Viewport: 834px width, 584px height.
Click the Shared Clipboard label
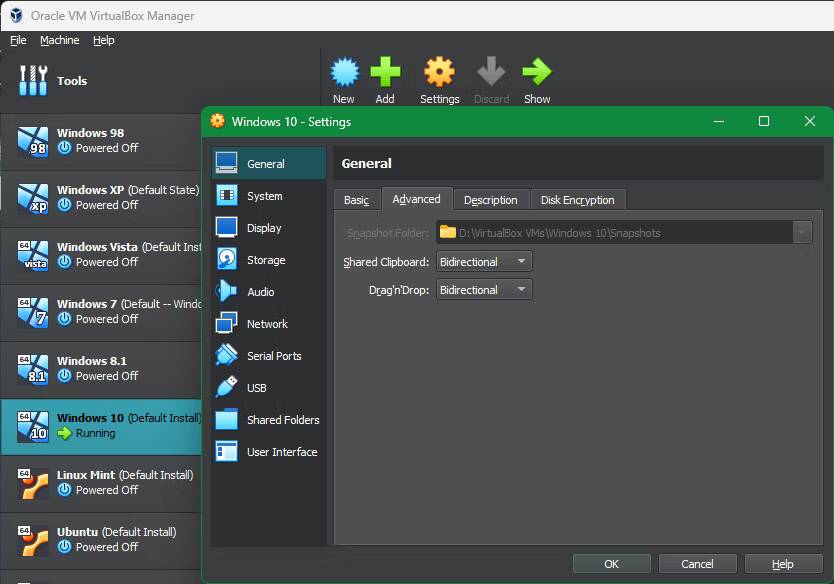(386, 262)
